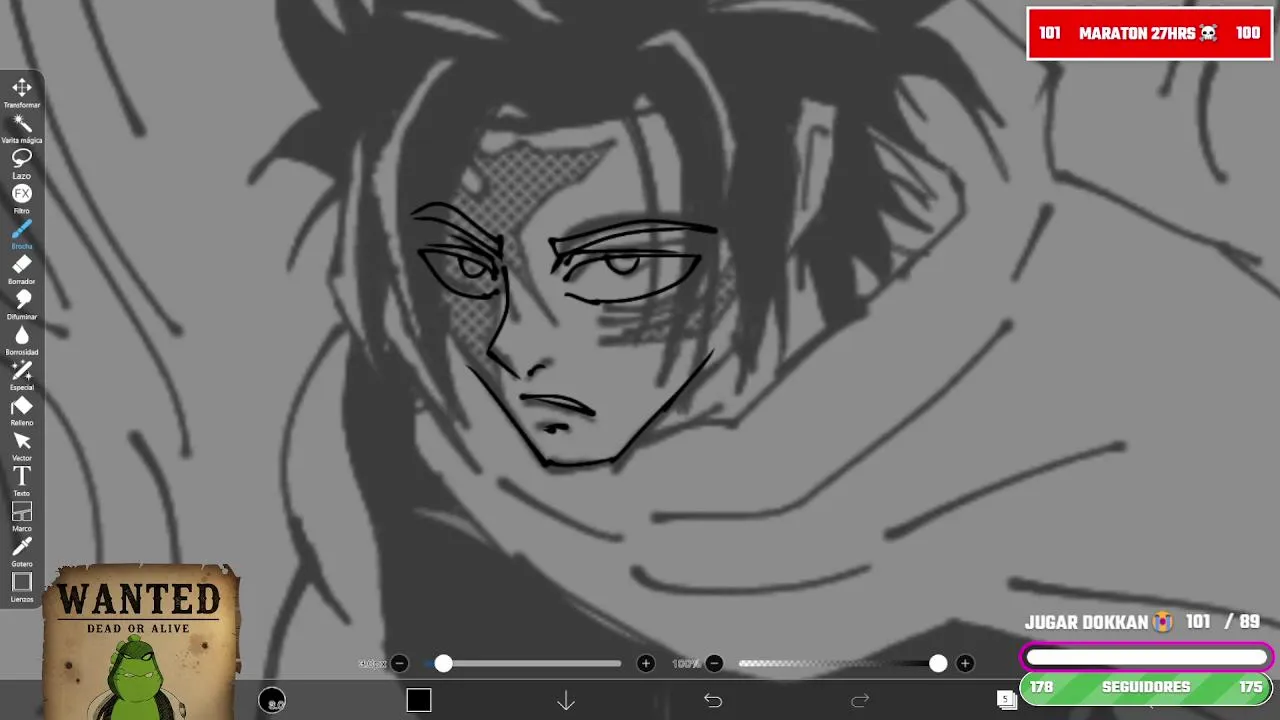
Task: Increase brush opacity with plus button
Action: 965,663
